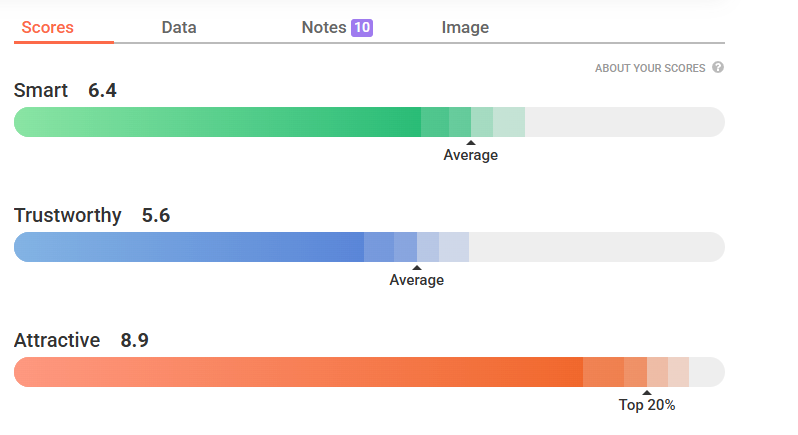This screenshot has width=798, height=435.
Task: Click the Average label under Trustworthy bar
Action: pos(417,280)
